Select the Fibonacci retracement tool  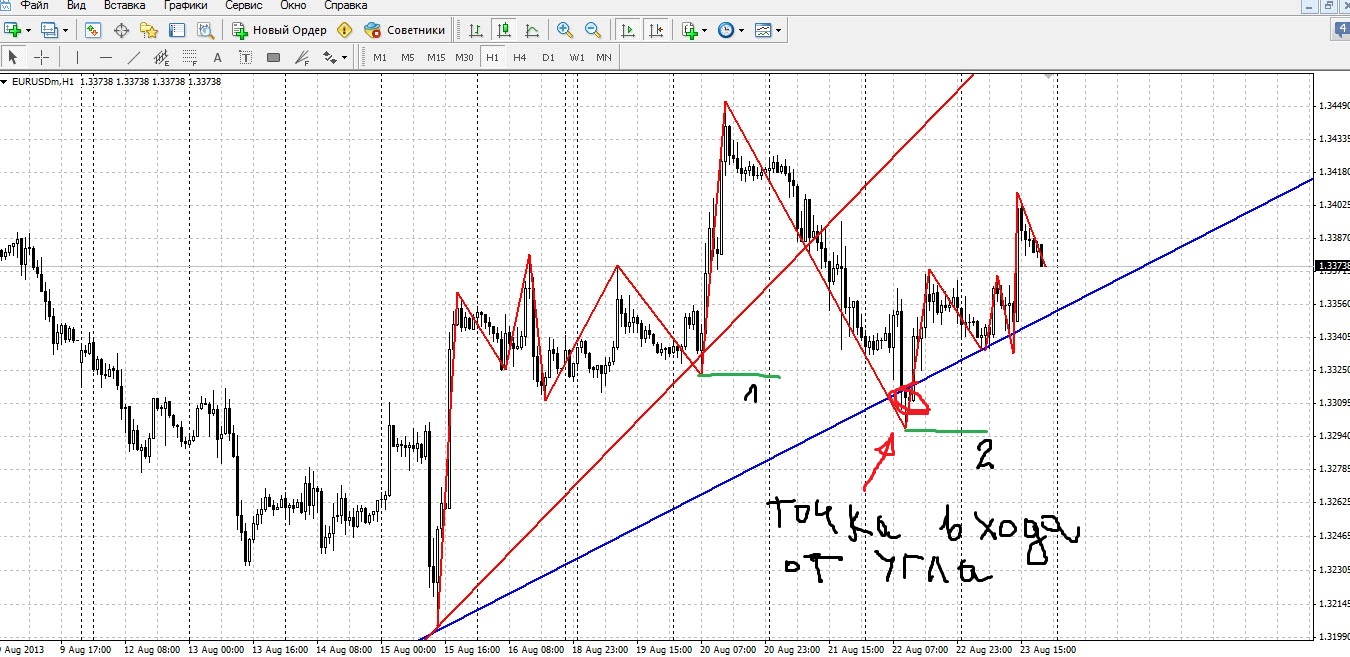pos(189,57)
